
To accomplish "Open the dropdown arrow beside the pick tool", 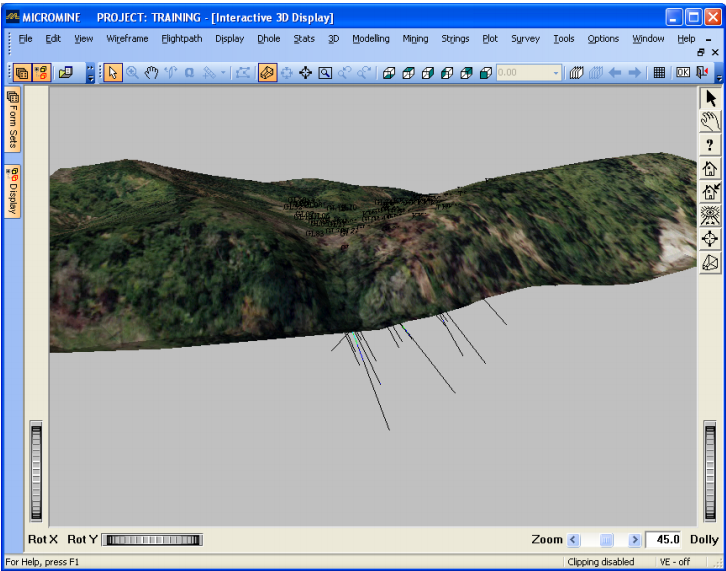I will tap(223, 73).
